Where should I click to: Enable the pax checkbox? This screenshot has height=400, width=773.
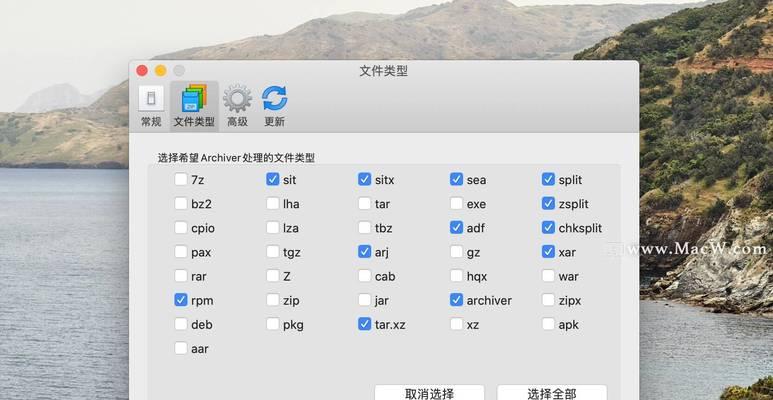click(x=181, y=252)
